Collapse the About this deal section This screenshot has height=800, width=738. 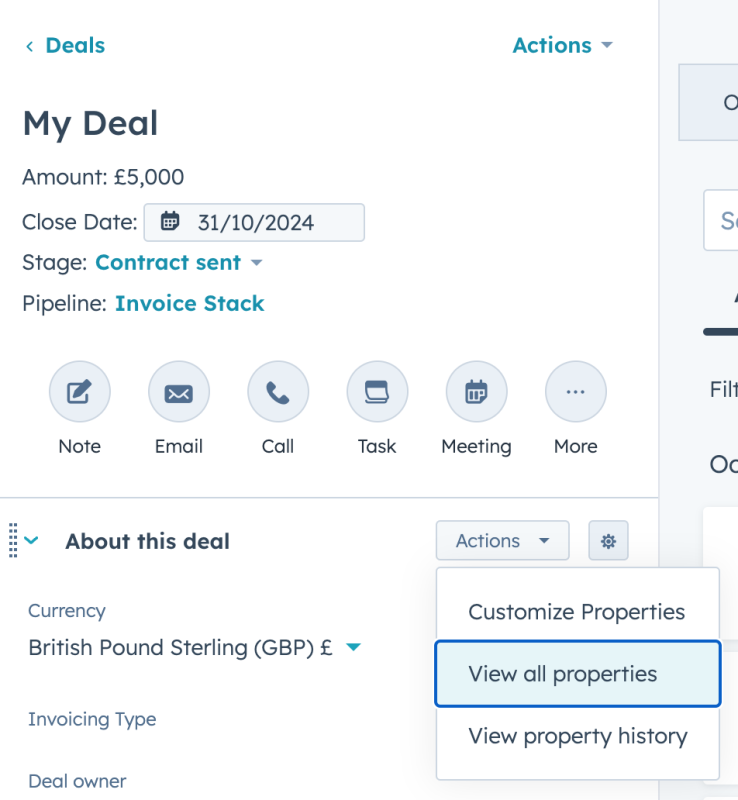tap(31, 538)
